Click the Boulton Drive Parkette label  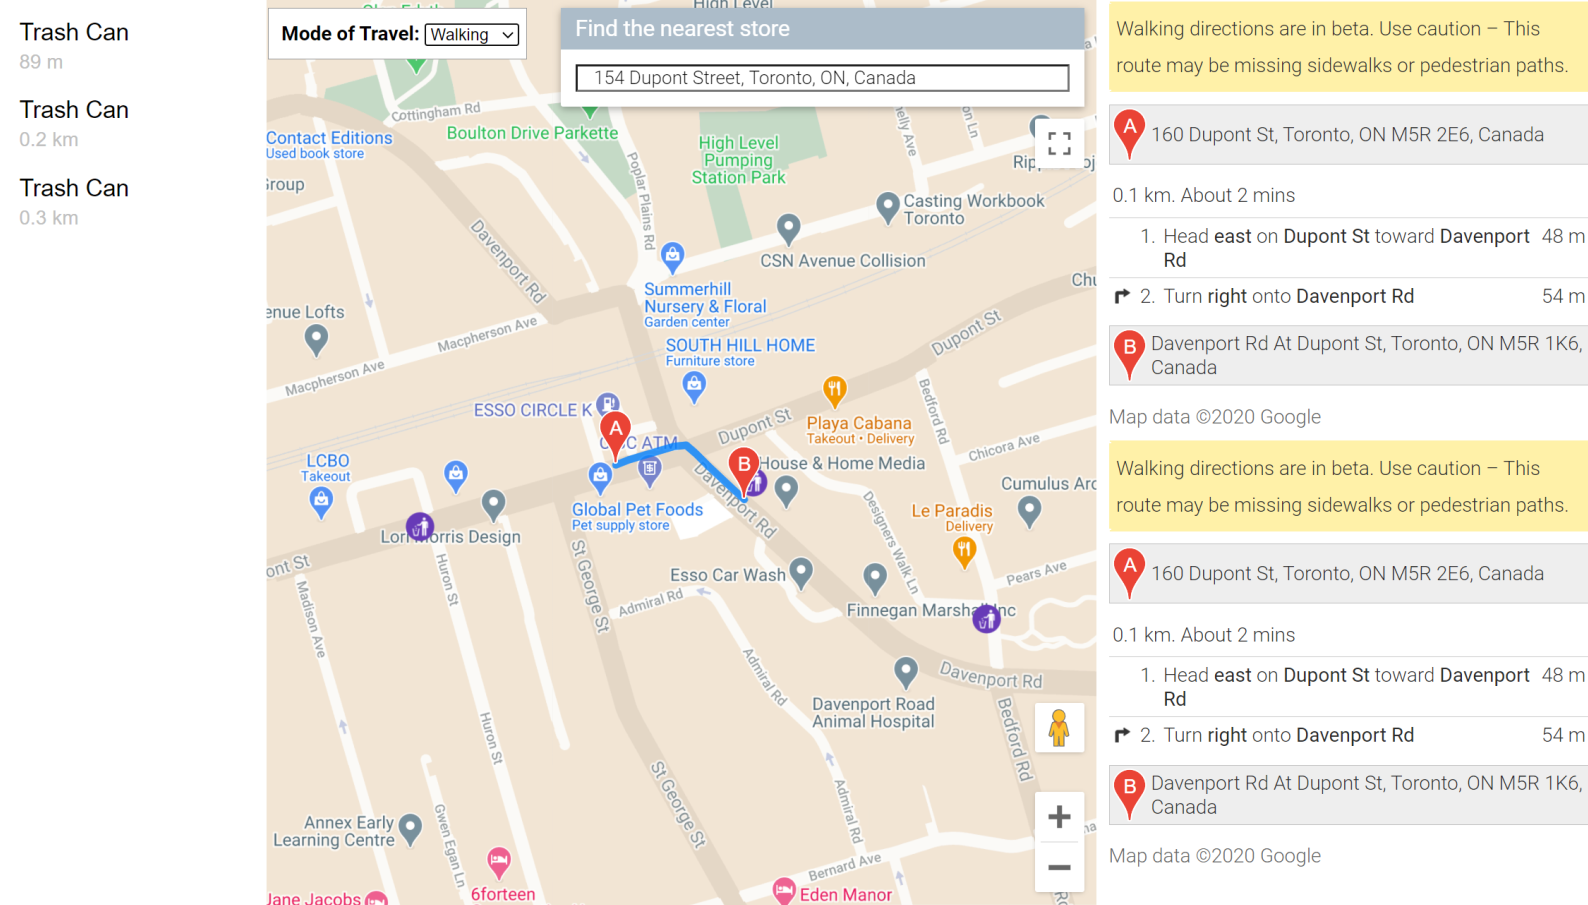(x=532, y=133)
